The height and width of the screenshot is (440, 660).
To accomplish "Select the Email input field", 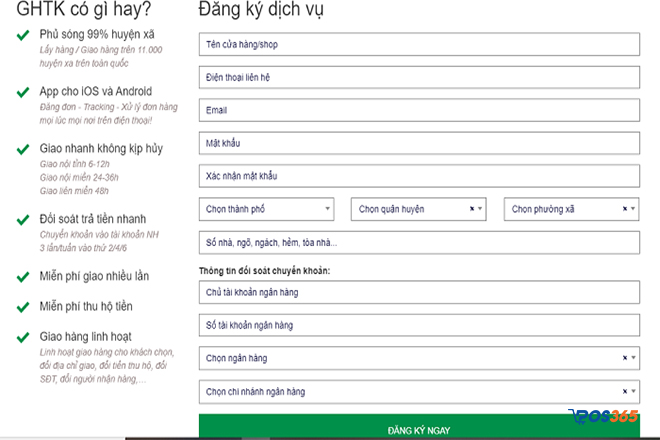I will (x=418, y=110).
